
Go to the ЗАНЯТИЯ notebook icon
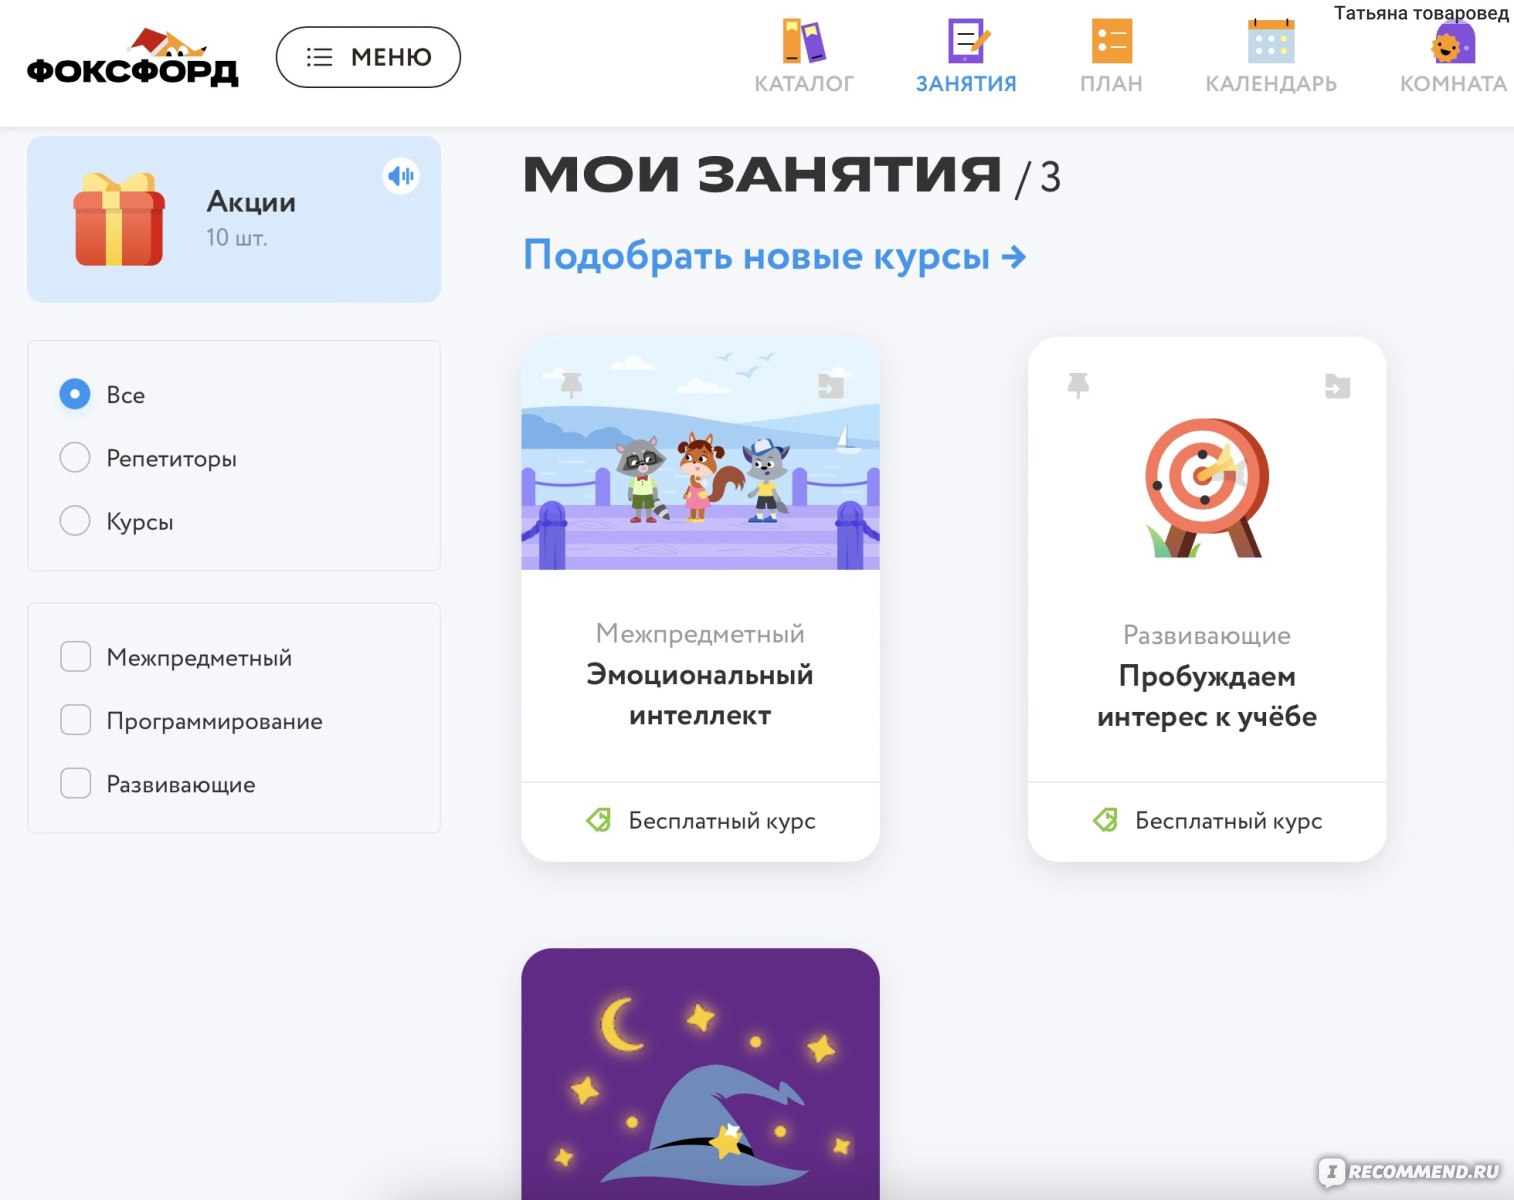point(967,41)
